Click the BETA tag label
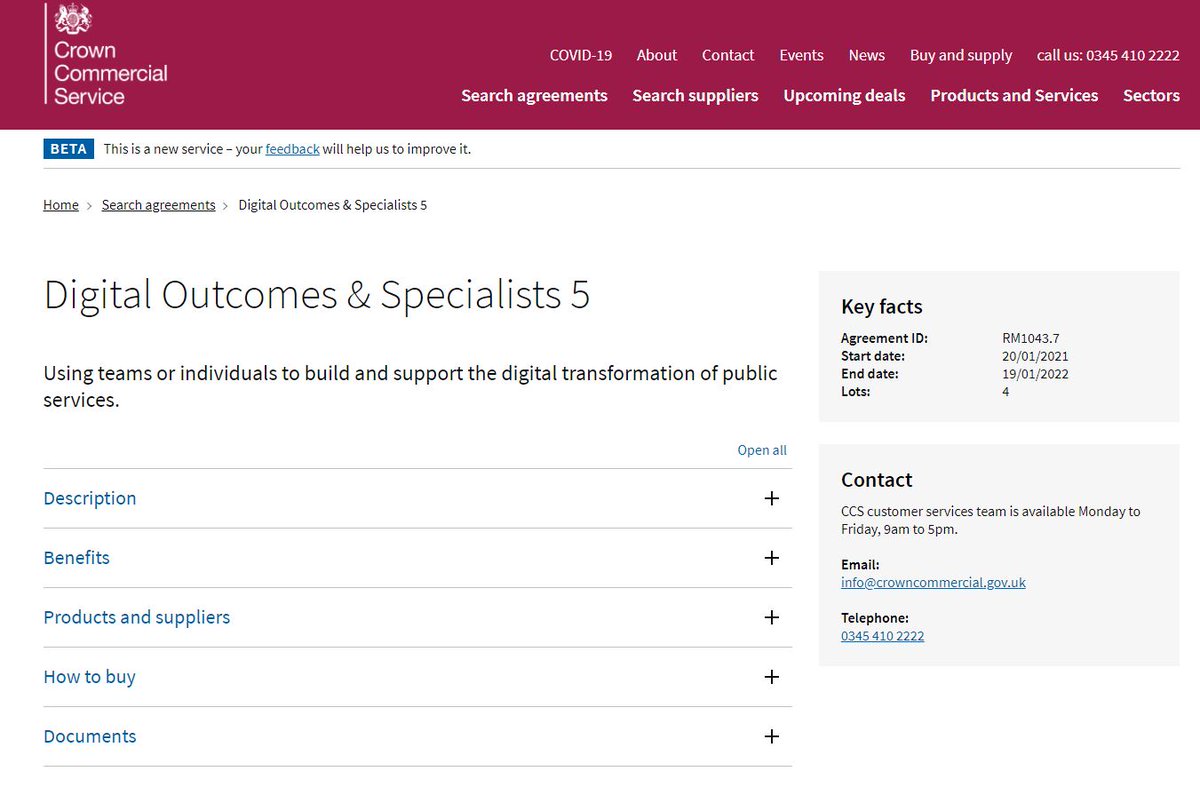Image resolution: width=1200 pixels, height=803 pixels. click(x=69, y=149)
